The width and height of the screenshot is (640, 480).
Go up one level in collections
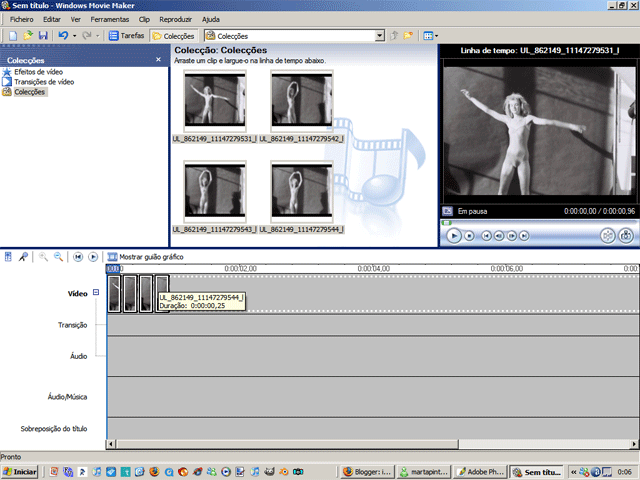394,36
